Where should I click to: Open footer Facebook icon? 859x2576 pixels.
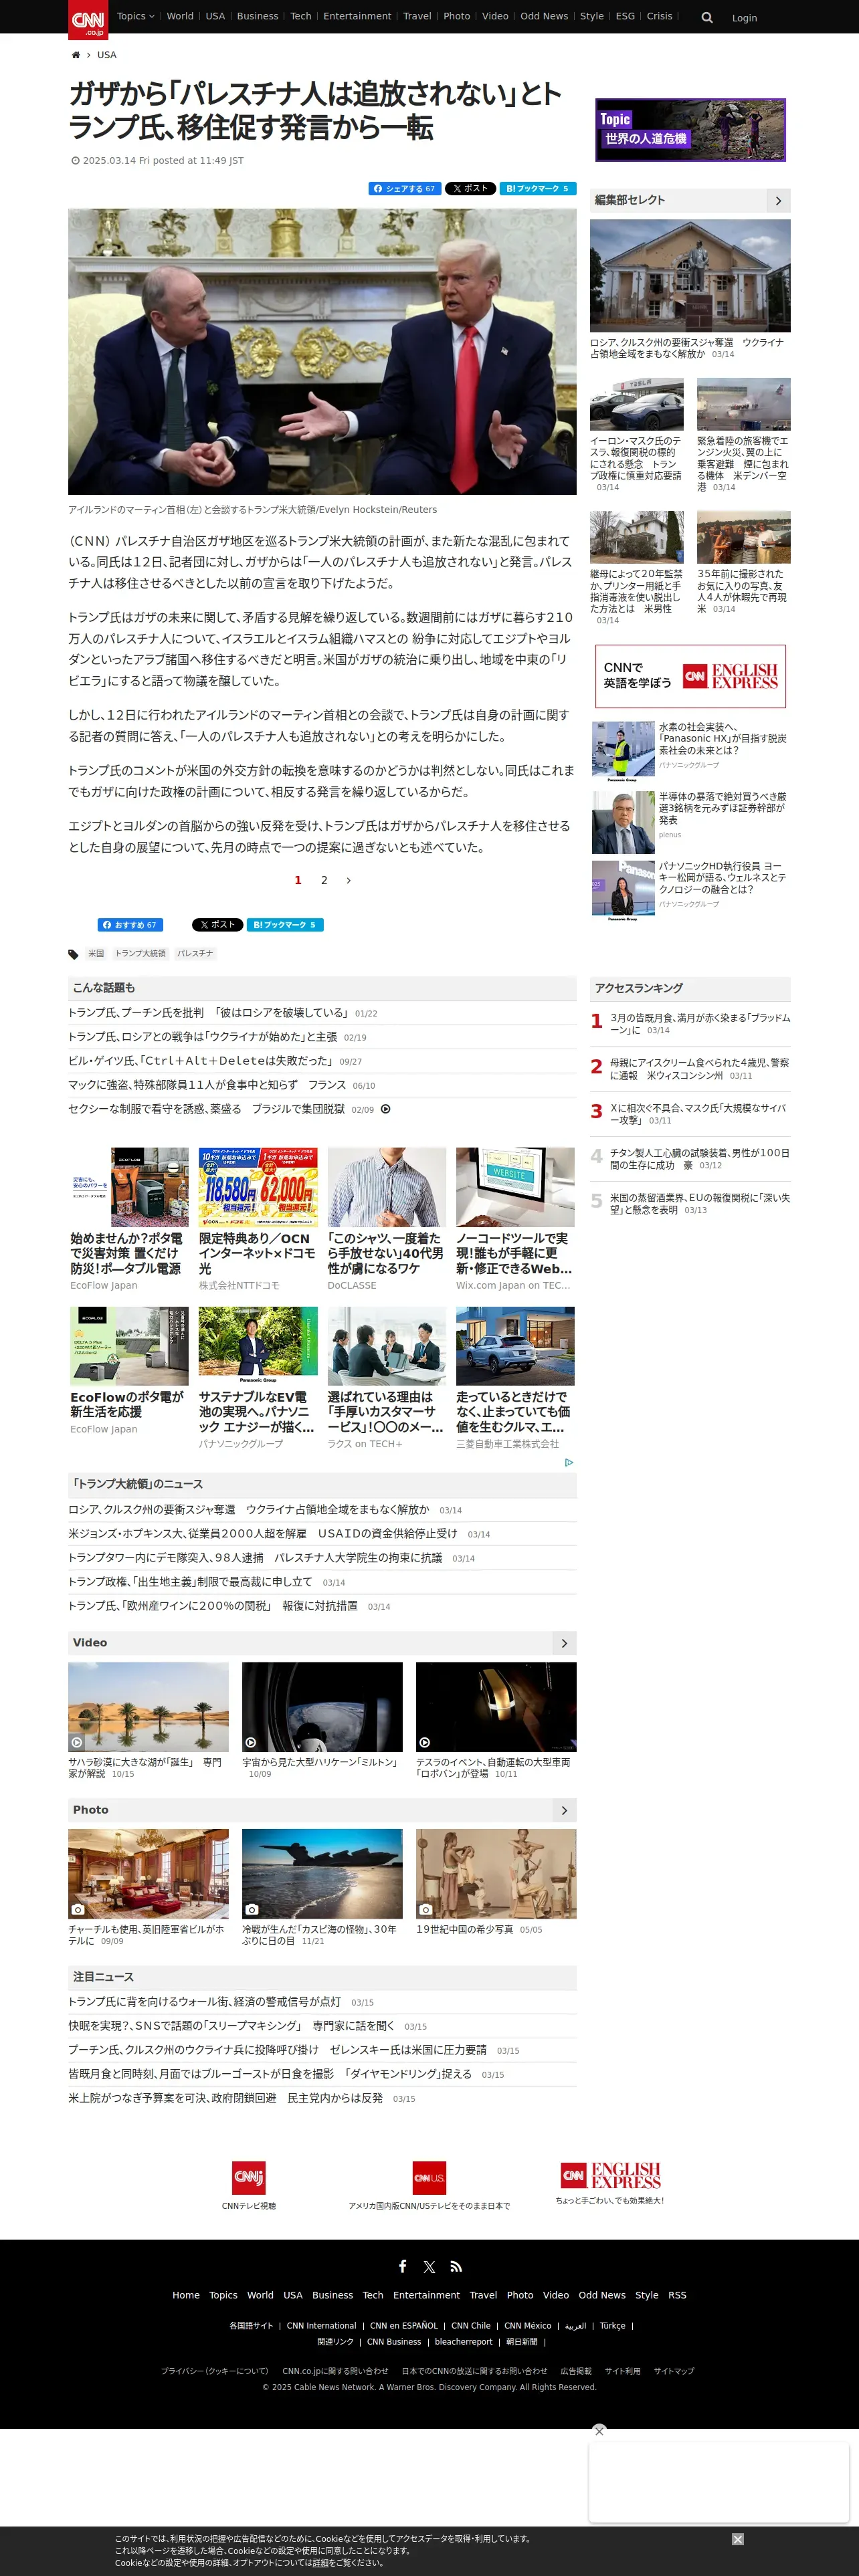click(x=402, y=2266)
